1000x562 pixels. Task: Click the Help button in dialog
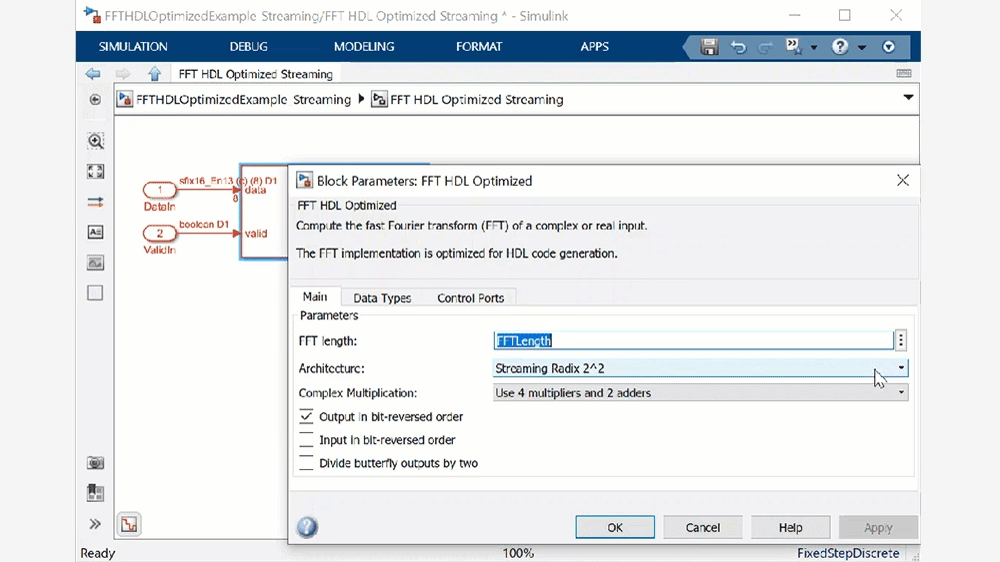(790, 528)
